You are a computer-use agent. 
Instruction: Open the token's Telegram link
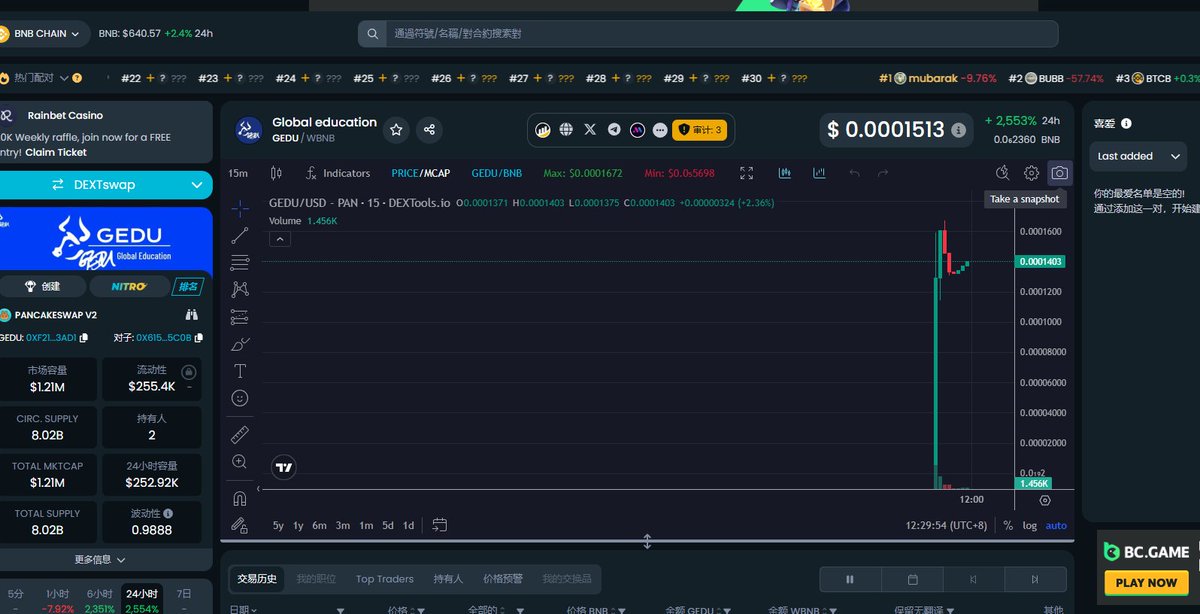(x=614, y=129)
